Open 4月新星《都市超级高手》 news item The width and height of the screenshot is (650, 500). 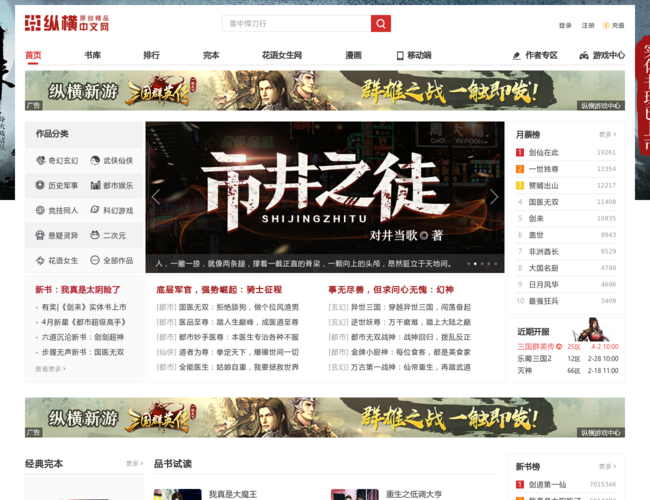(83, 322)
